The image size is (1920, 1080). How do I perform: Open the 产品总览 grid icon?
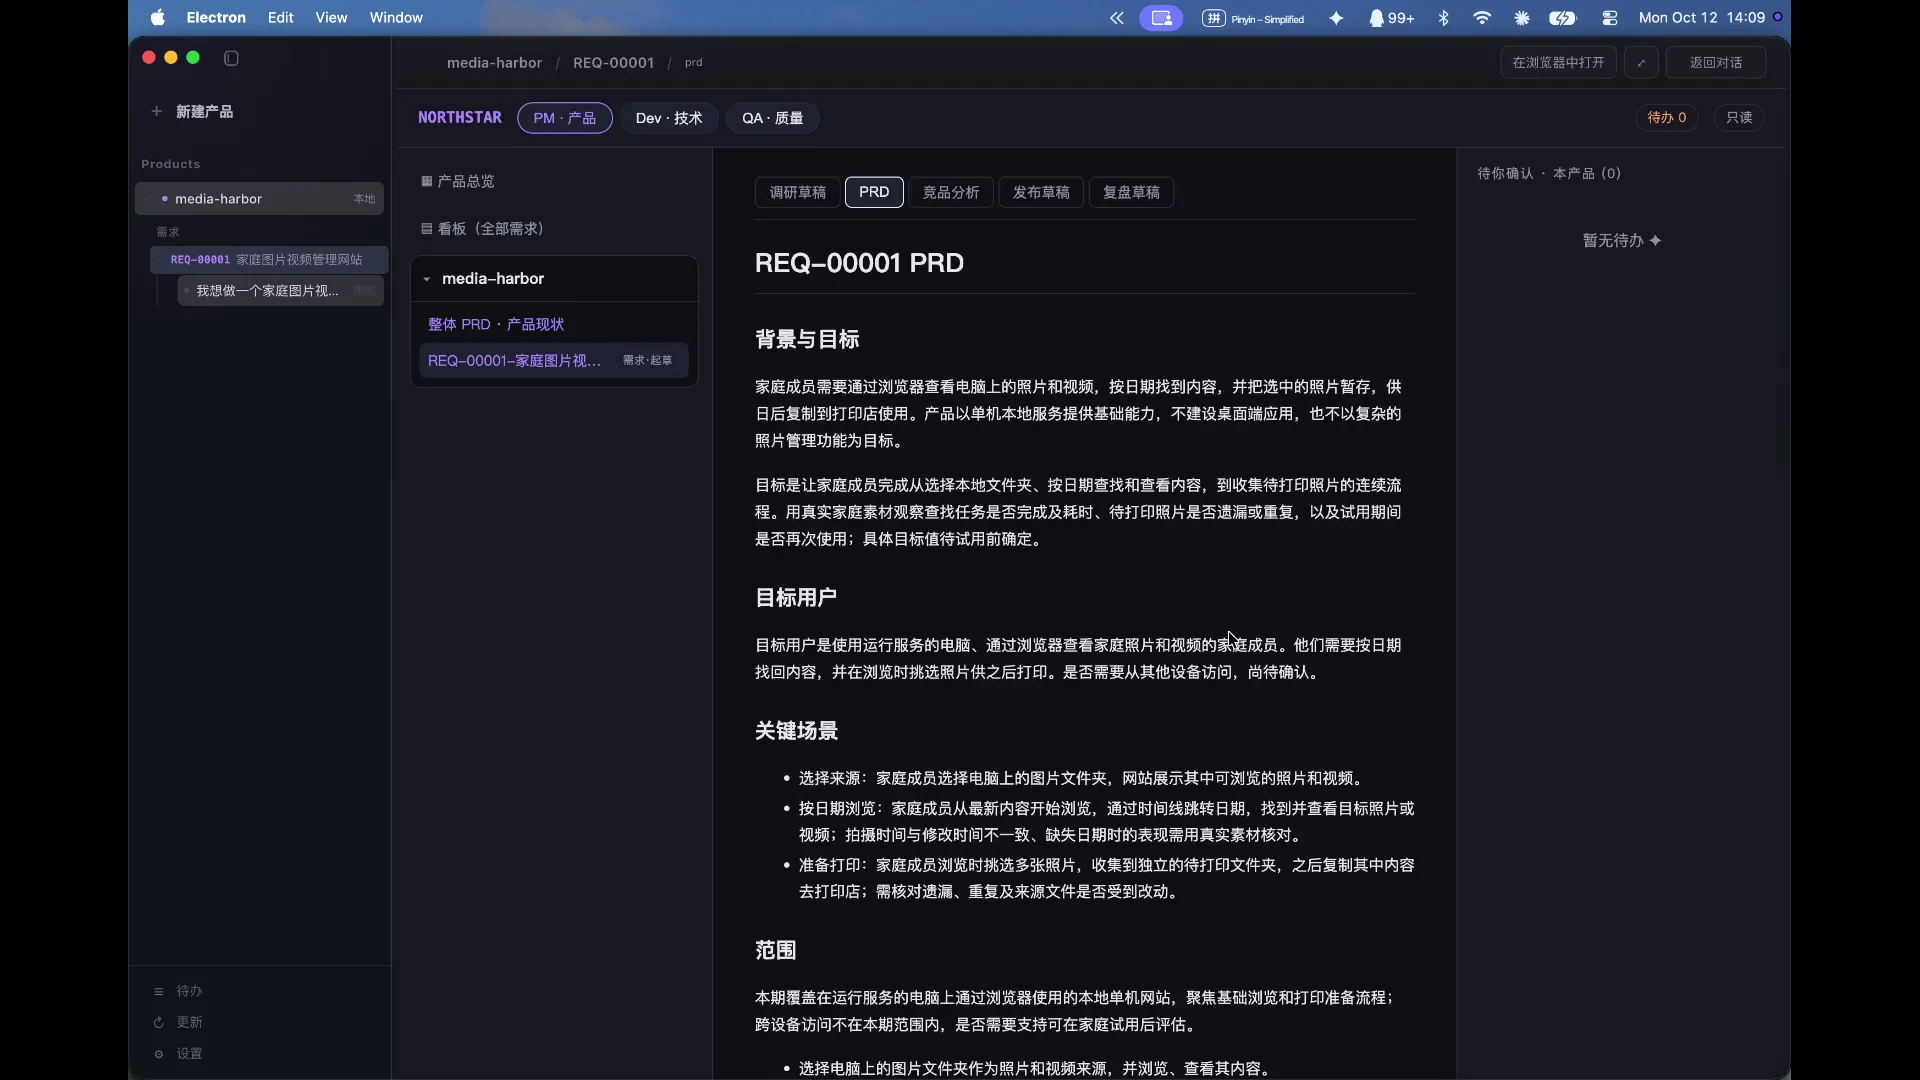tap(427, 181)
